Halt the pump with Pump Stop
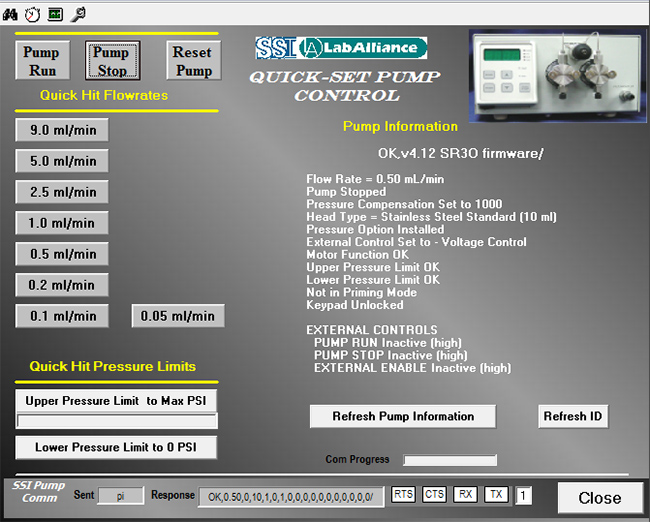The width and height of the screenshot is (650, 522). click(x=112, y=61)
